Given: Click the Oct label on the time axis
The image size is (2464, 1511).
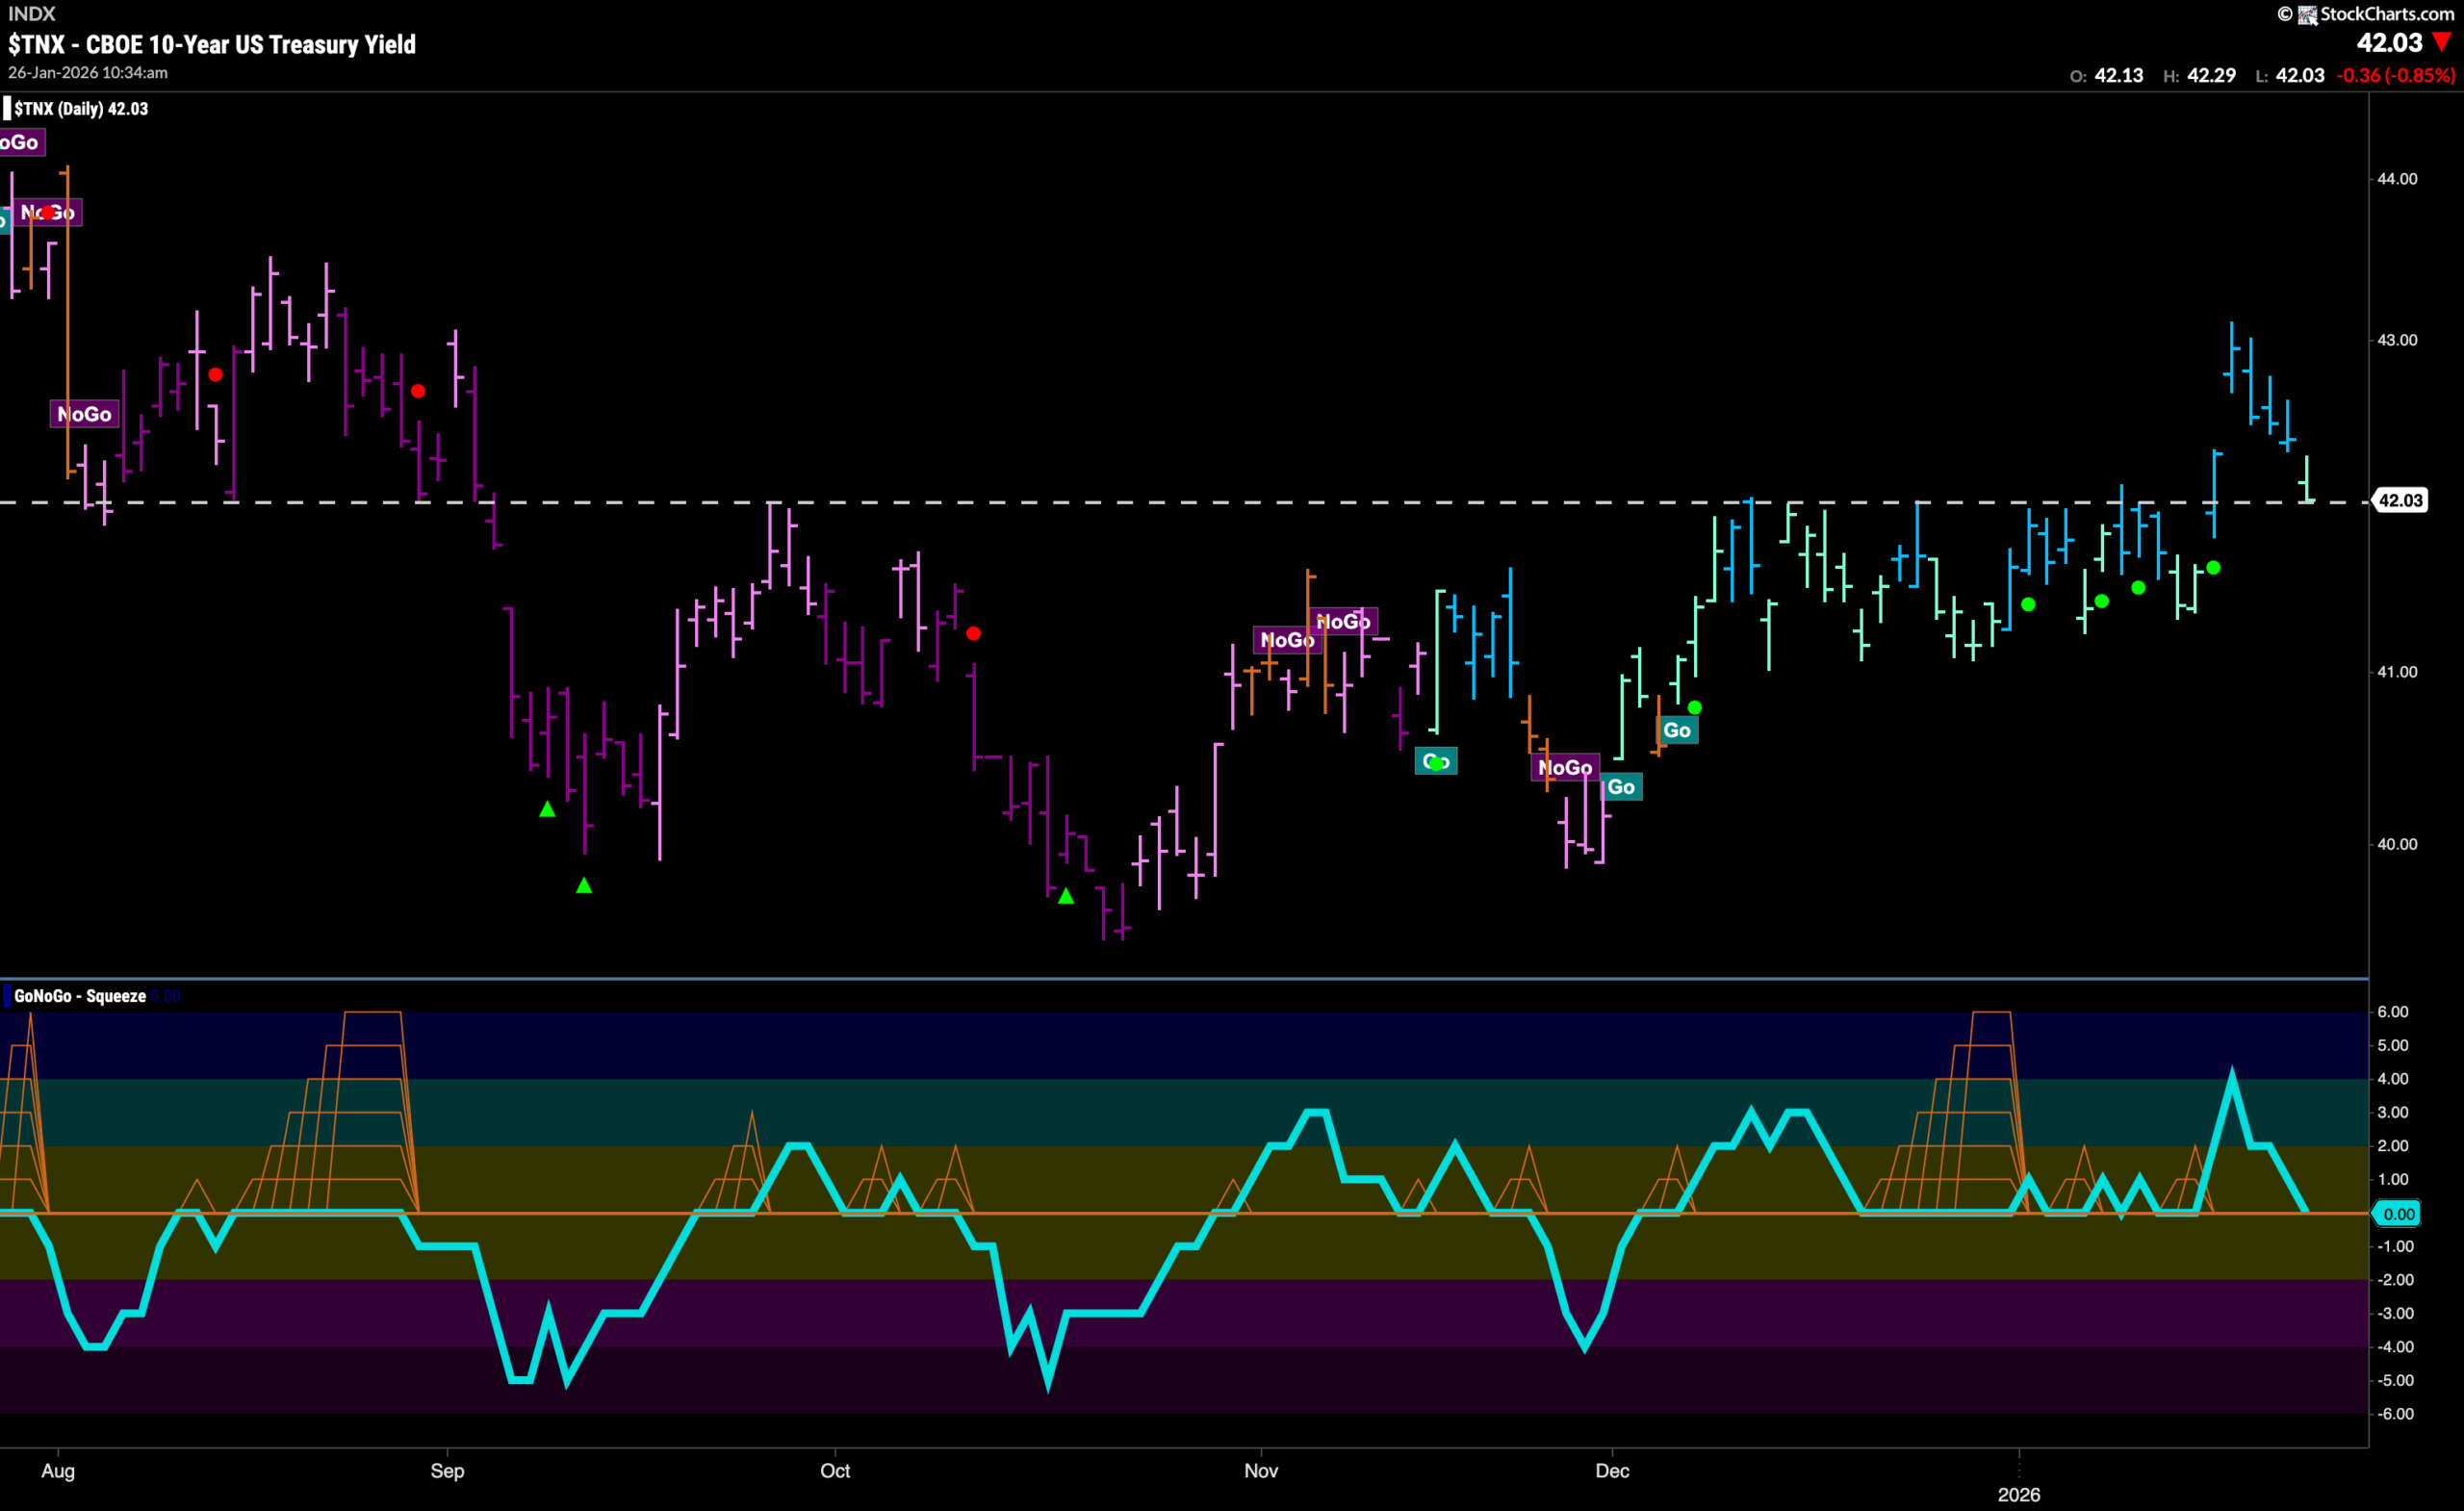Looking at the screenshot, I should pyautogui.click(x=835, y=1471).
